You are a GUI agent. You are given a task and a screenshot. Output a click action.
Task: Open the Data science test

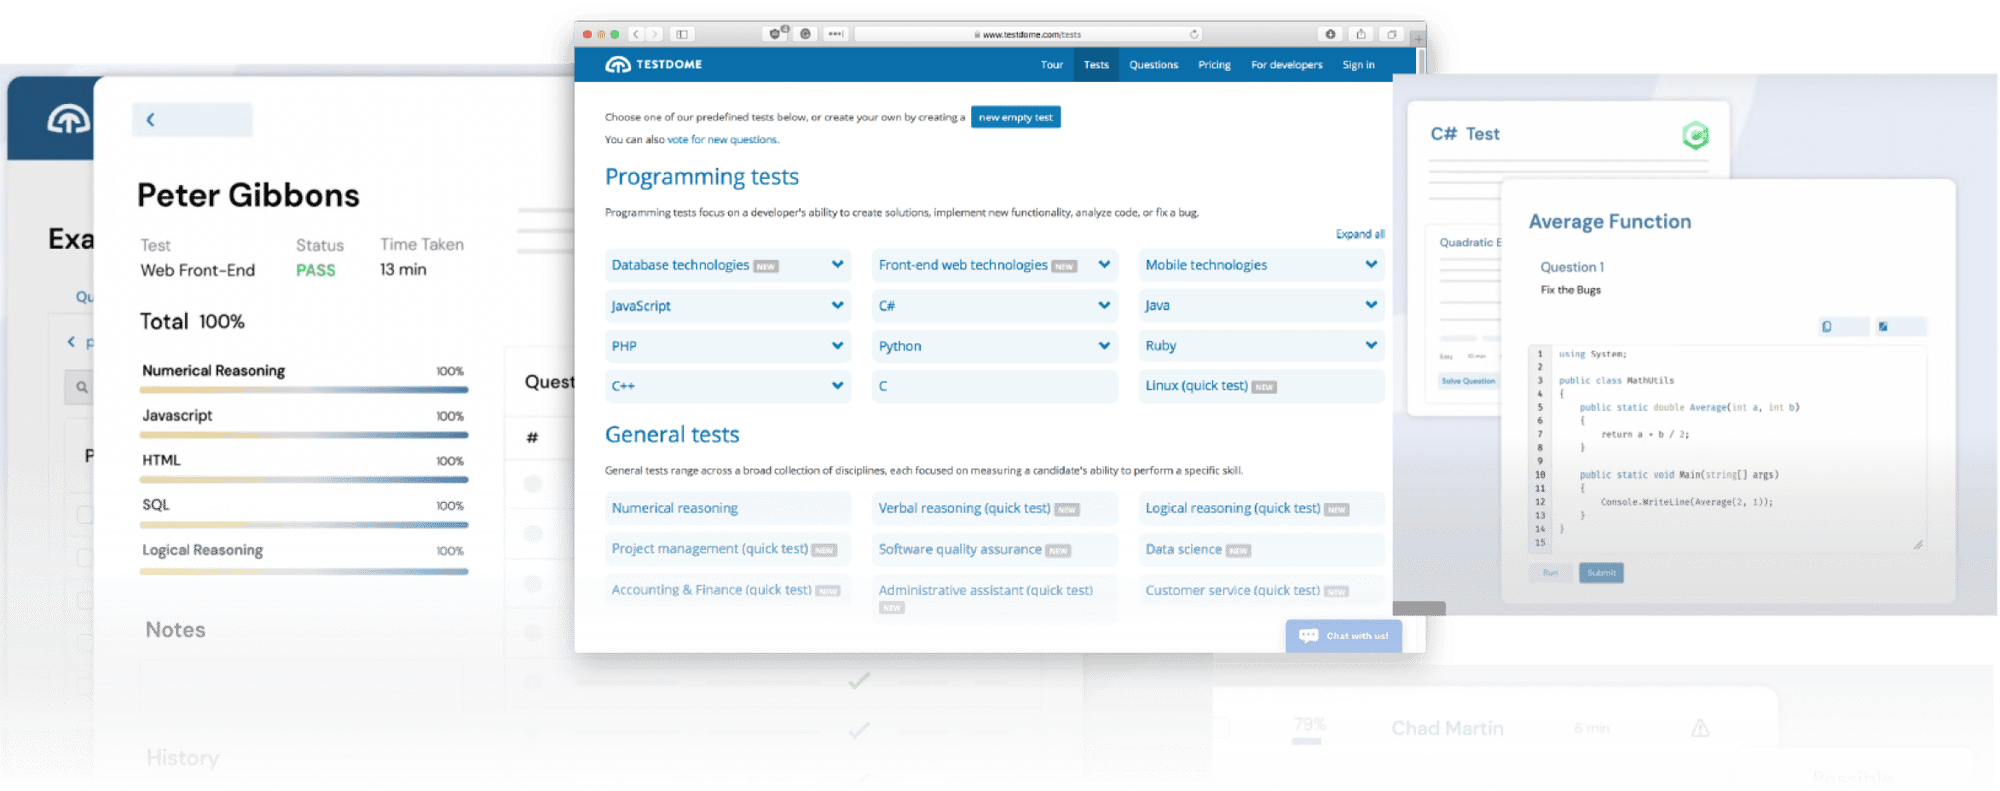tap(1262, 549)
